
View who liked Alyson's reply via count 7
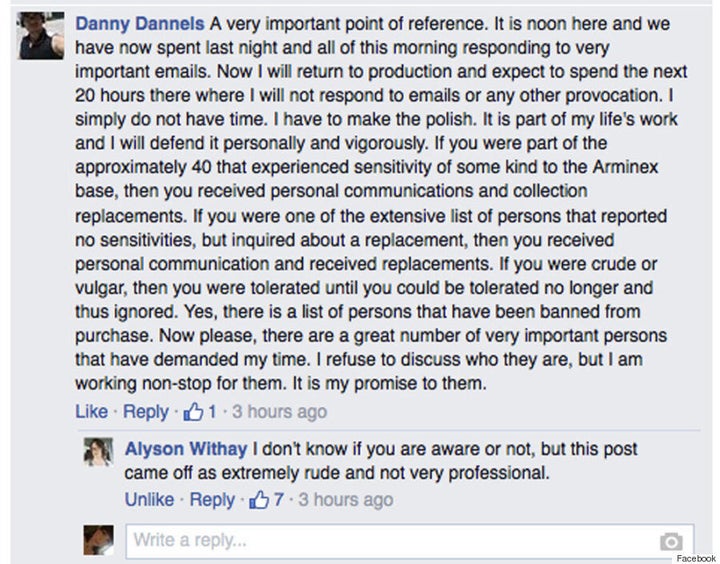point(278,499)
